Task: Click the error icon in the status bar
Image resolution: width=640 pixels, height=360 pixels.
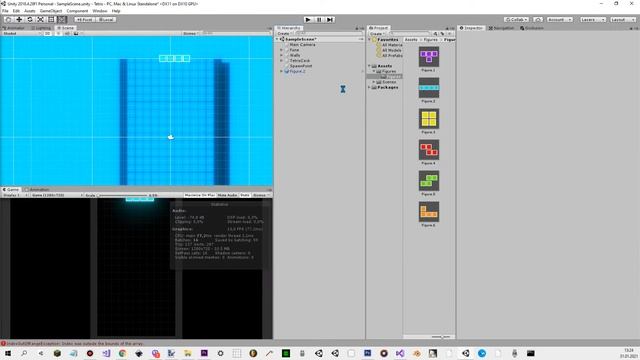Action: (3, 344)
